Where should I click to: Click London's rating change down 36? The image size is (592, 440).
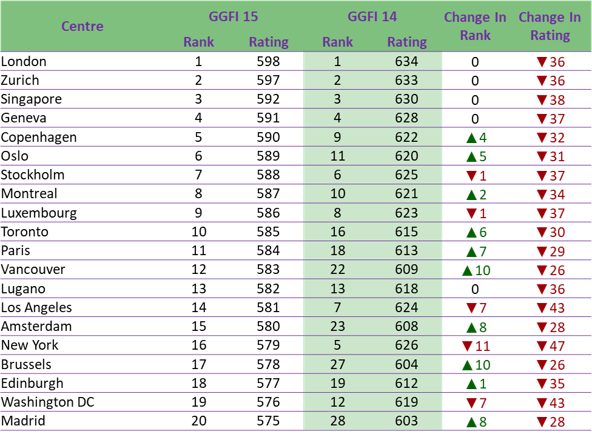tap(550, 62)
